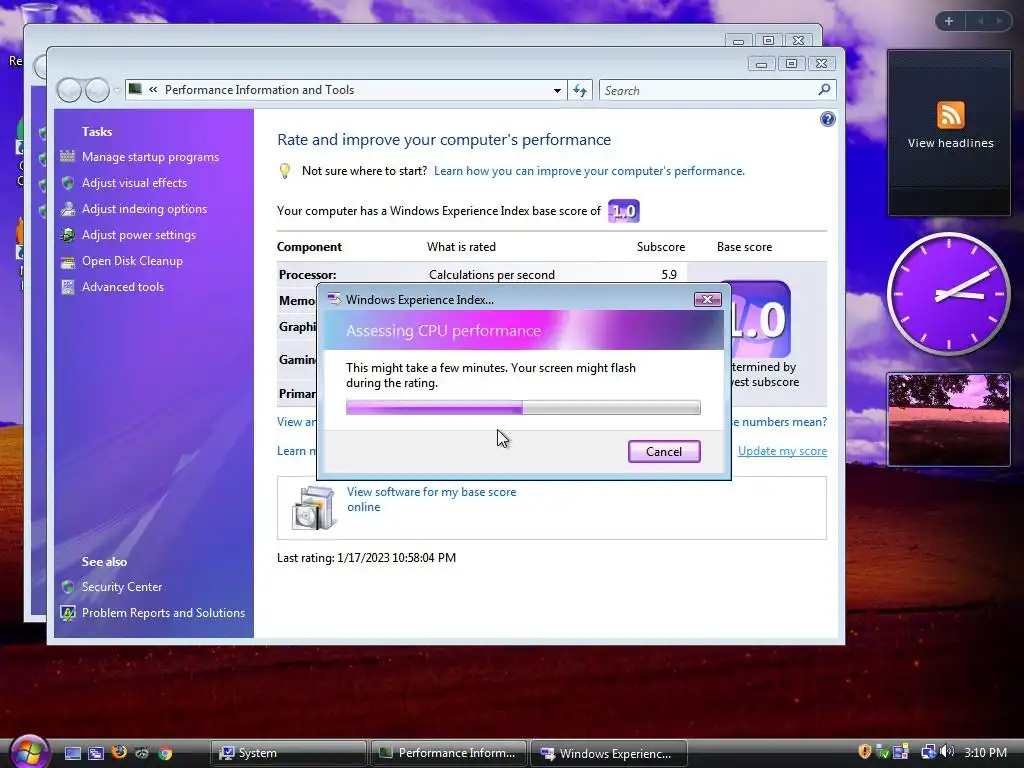1024x768 pixels.
Task: Click the RSS feed headlines icon
Action: coord(950,115)
